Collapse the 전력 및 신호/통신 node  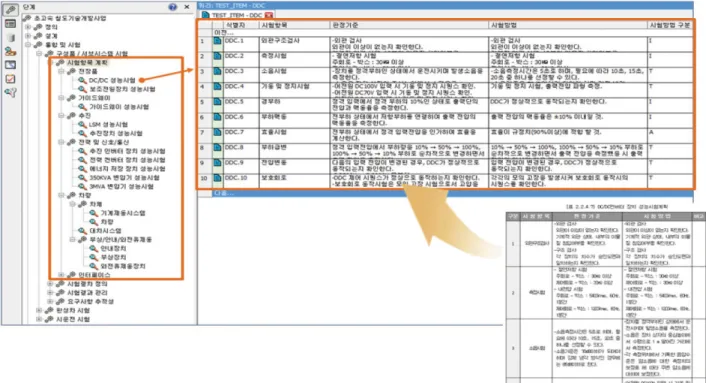(x=61, y=142)
